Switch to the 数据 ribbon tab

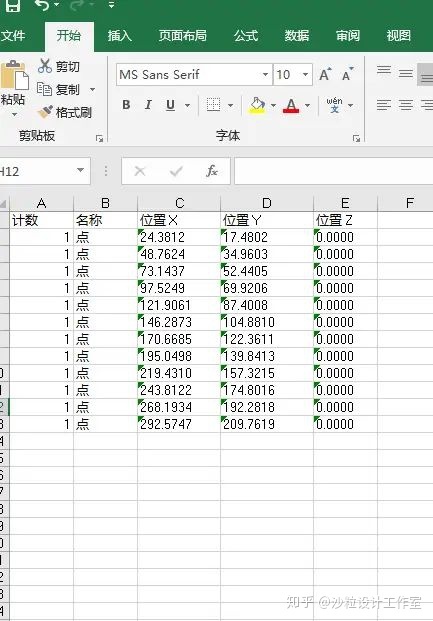[x=297, y=36]
